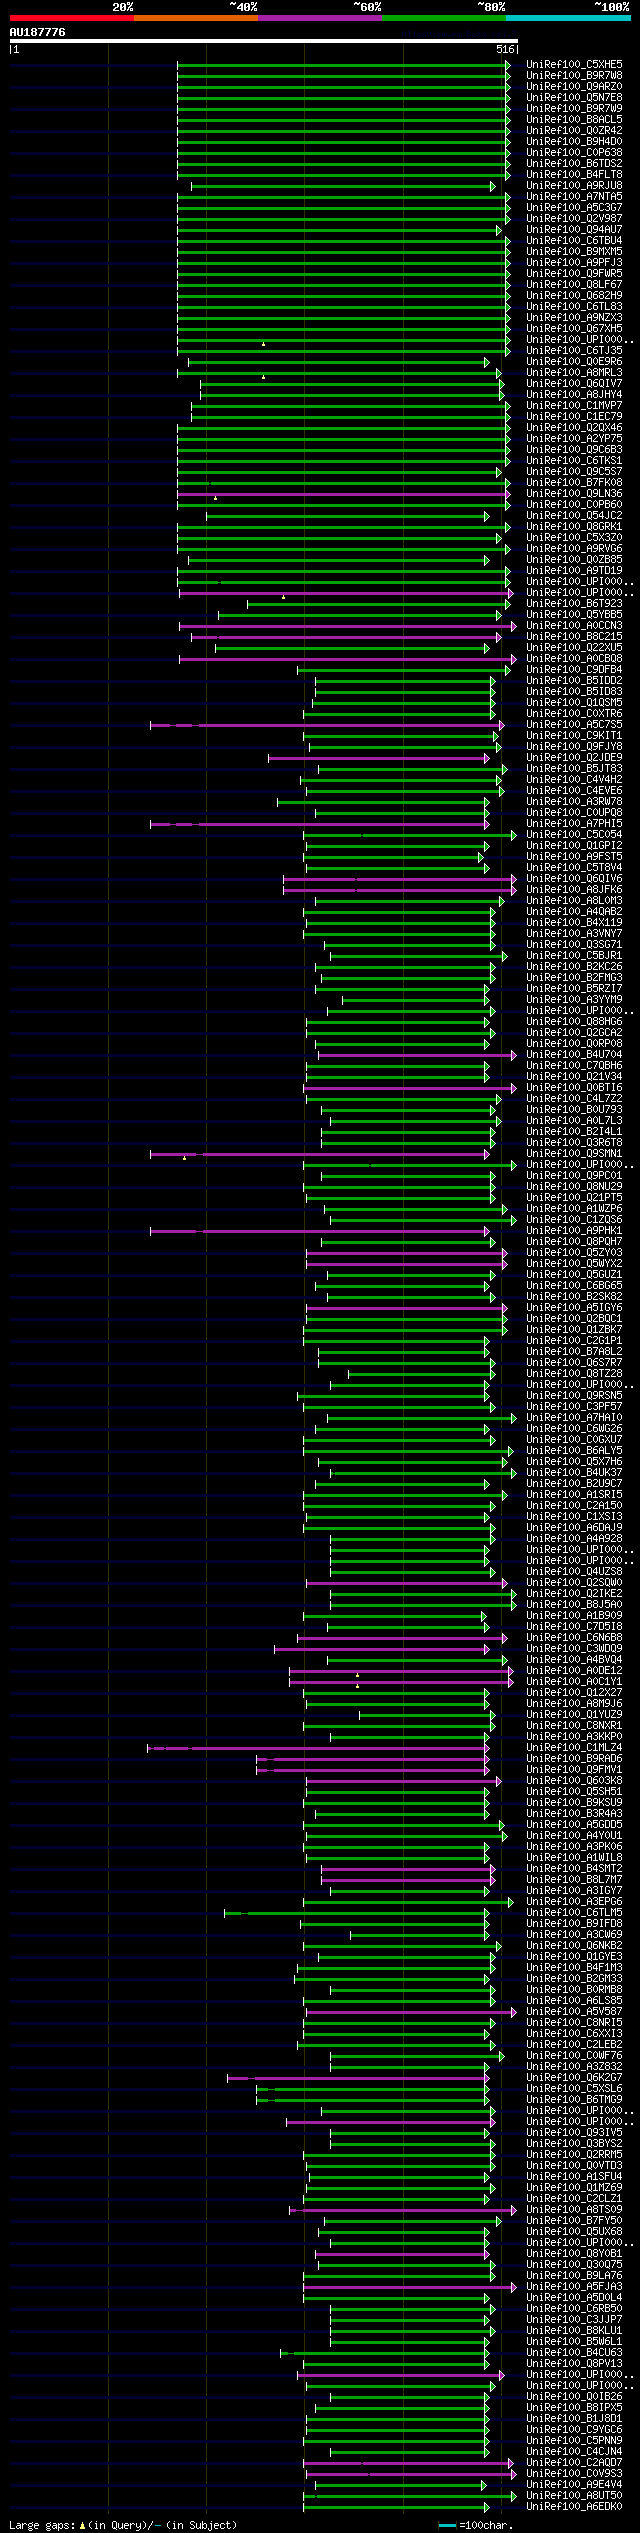Click hit label UniRef100_C1ZQS6

click(574, 1219)
